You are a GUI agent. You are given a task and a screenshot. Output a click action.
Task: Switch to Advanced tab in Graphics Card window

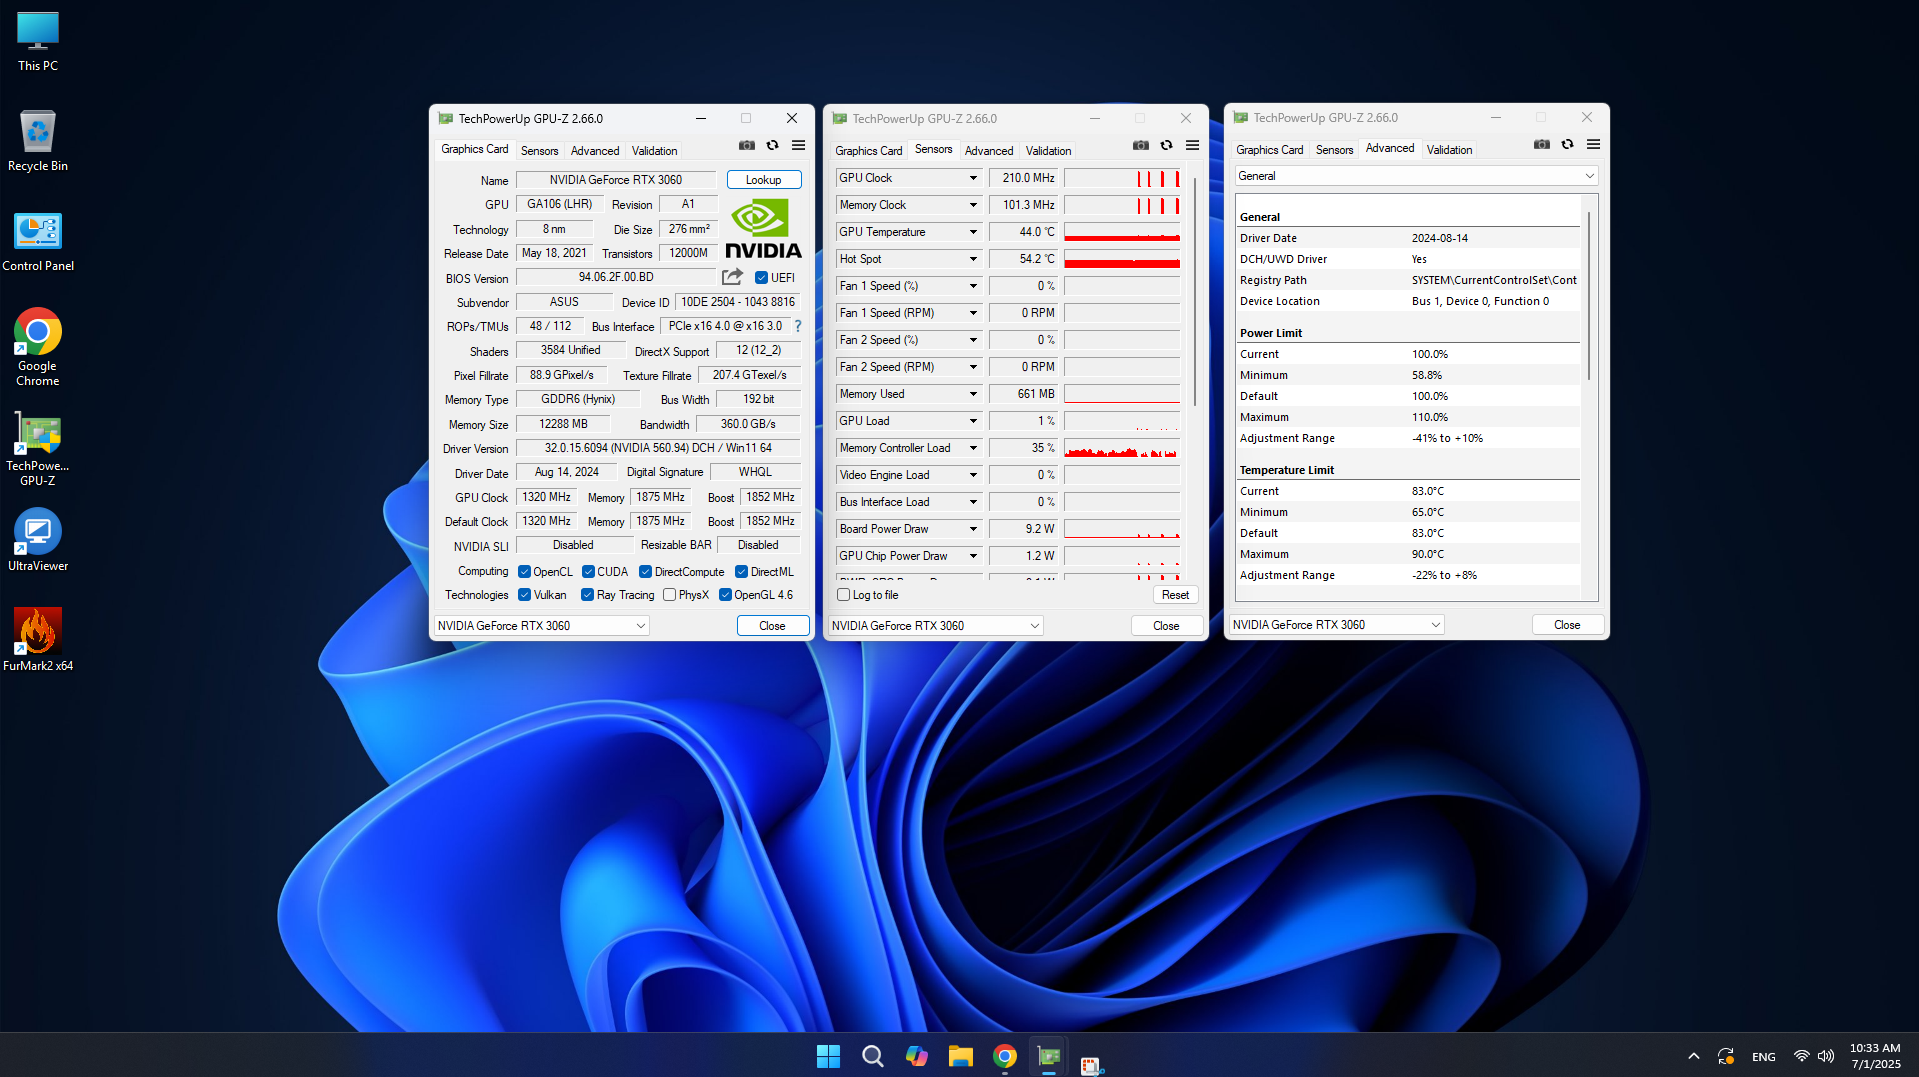coord(595,151)
